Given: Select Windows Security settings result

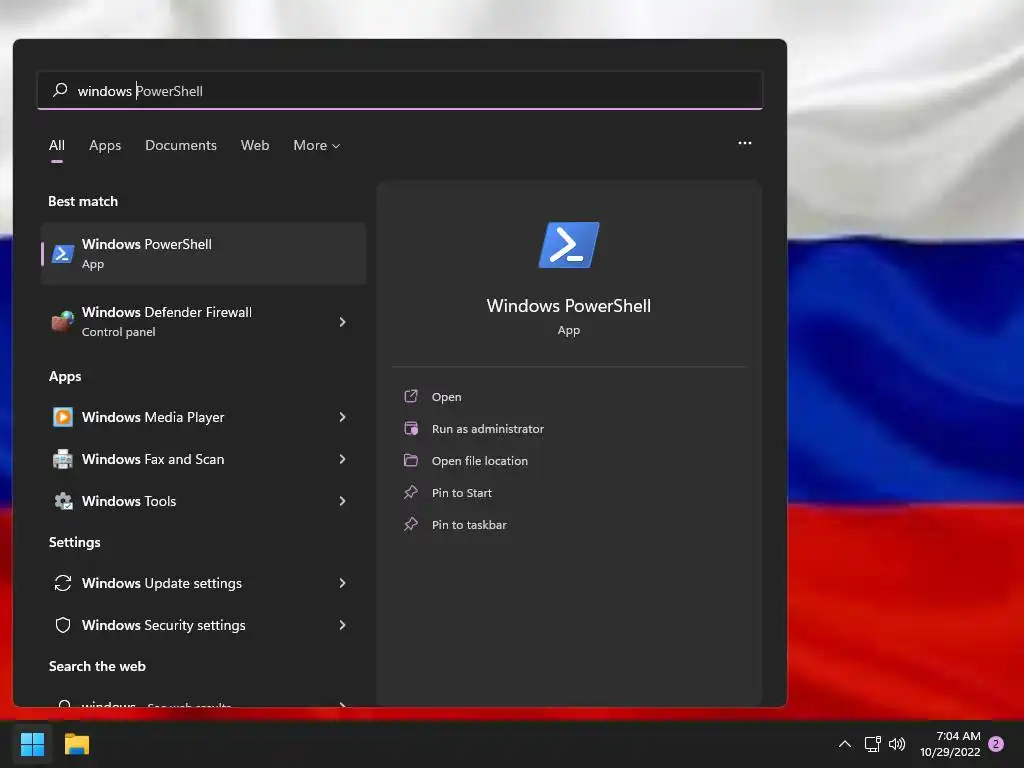Looking at the screenshot, I should [203, 625].
